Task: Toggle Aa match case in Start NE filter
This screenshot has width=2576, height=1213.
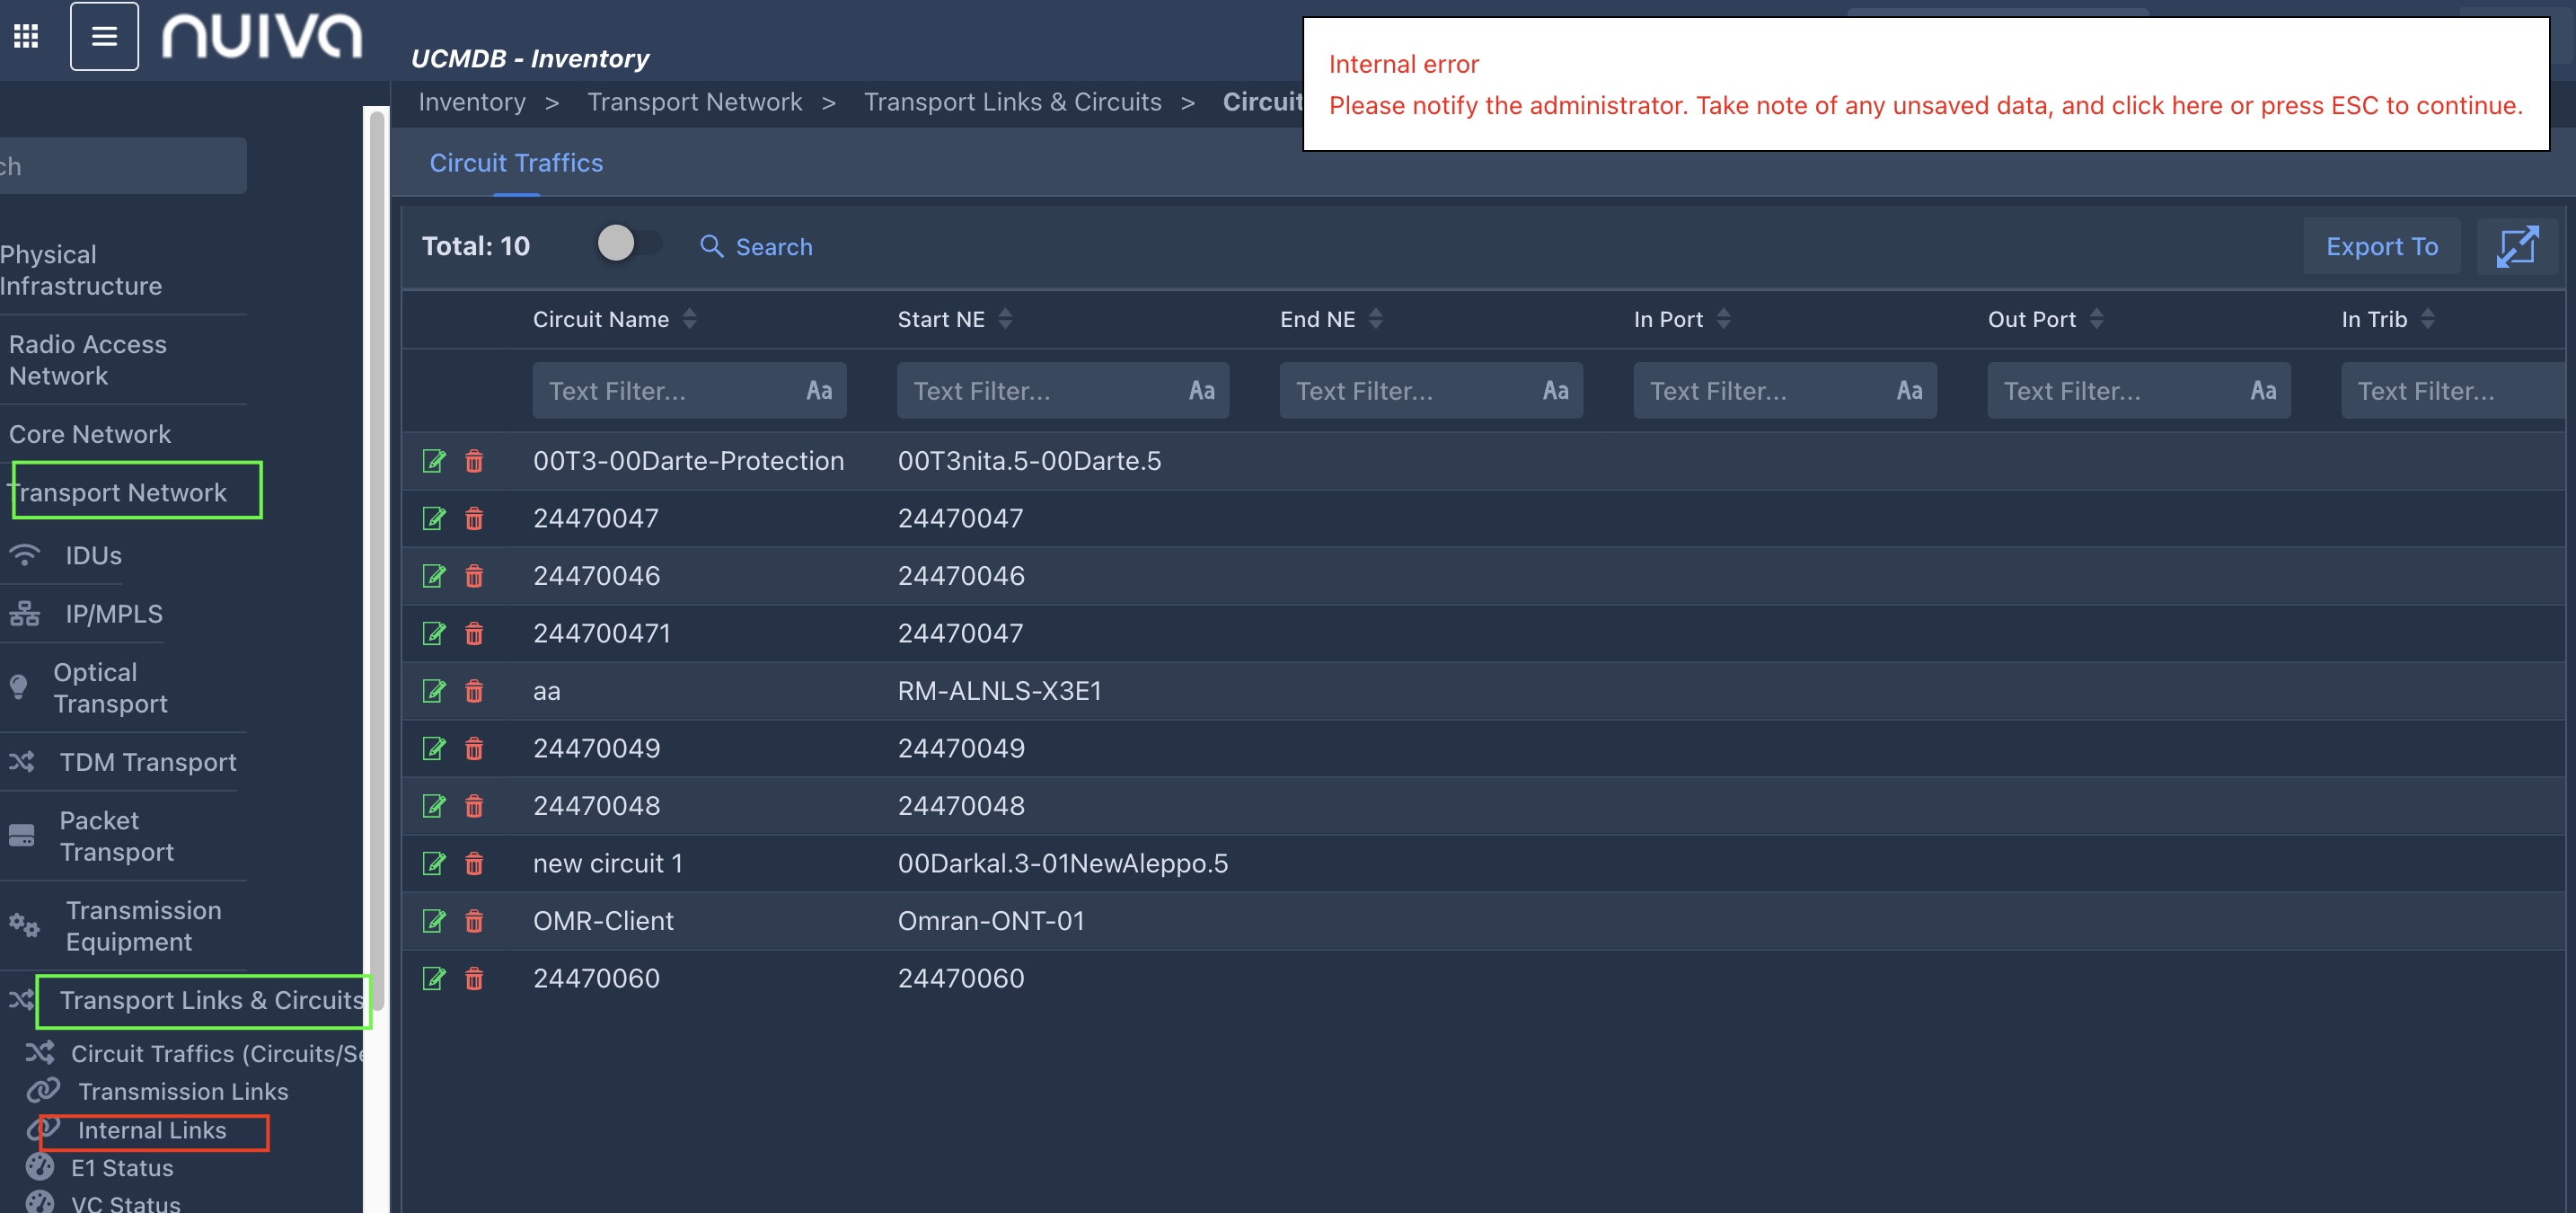Action: pos(1201,391)
